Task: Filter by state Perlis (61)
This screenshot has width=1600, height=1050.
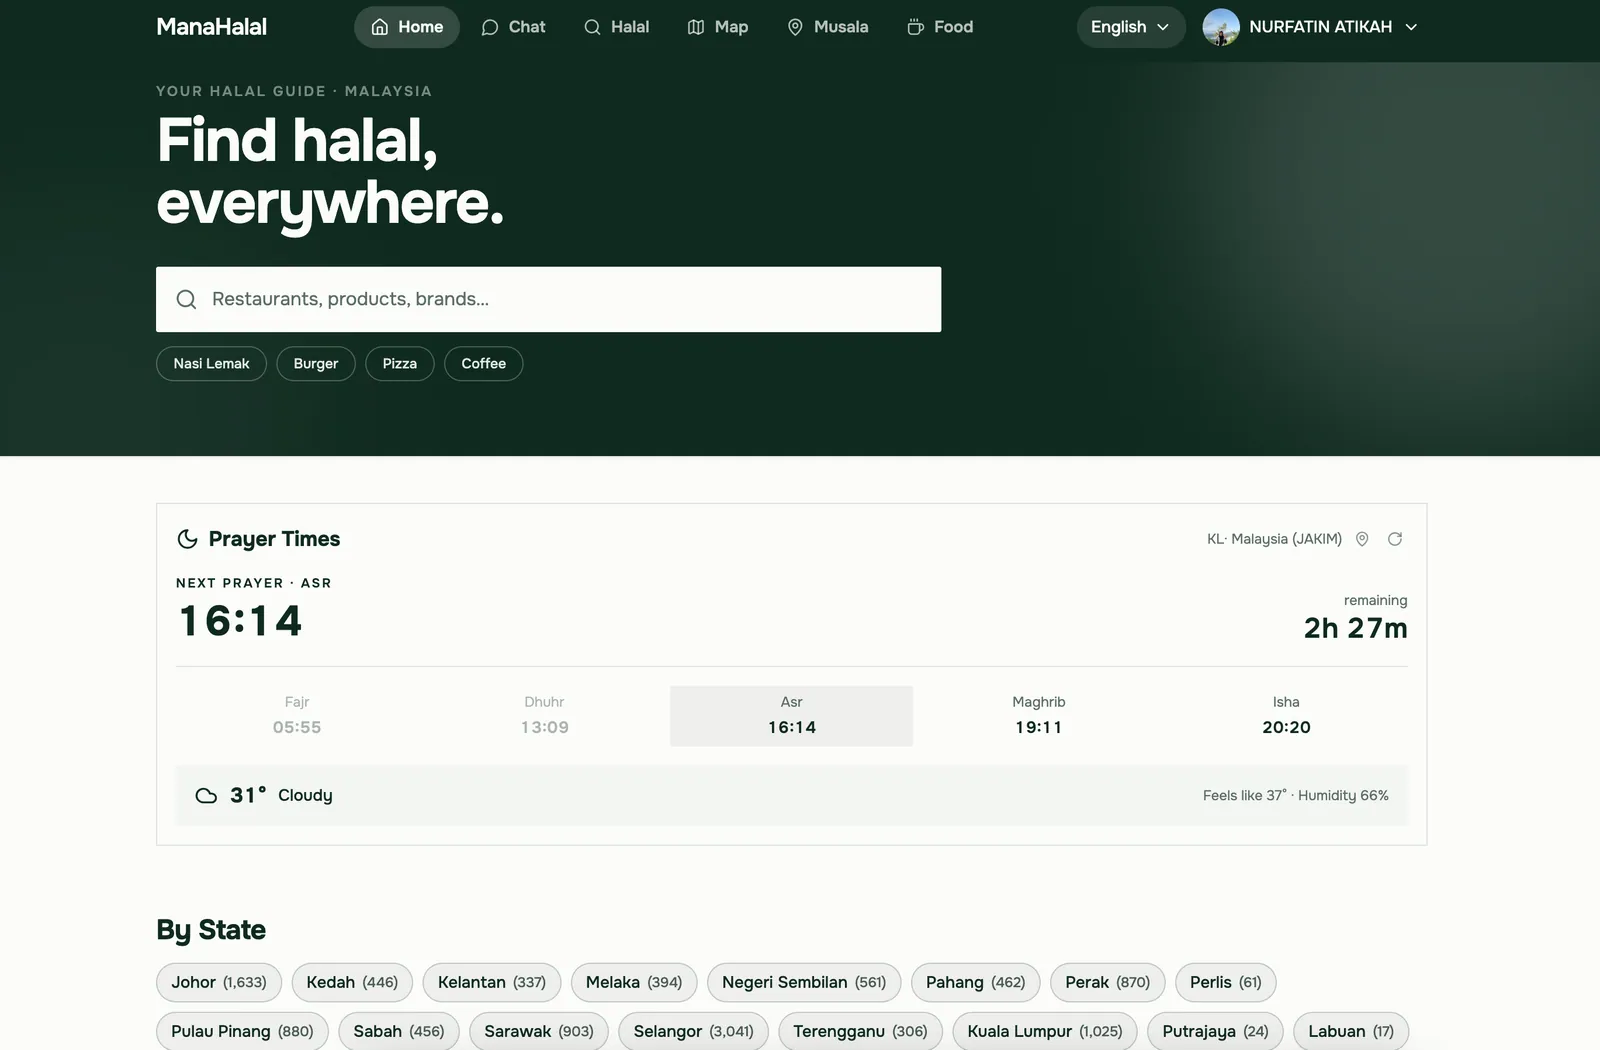Action: pyautogui.click(x=1225, y=983)
